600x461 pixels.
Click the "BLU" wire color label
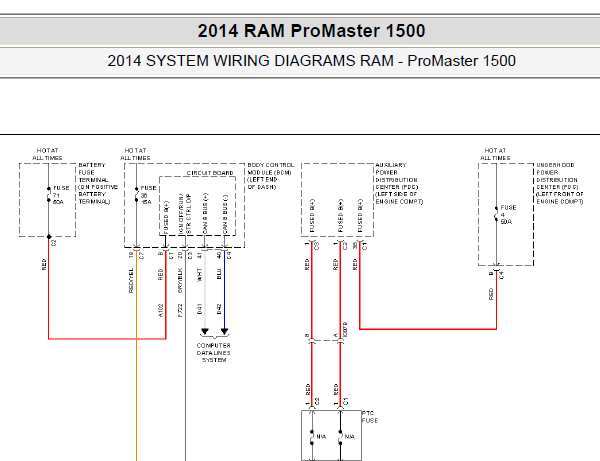click(x=219, y=274)
